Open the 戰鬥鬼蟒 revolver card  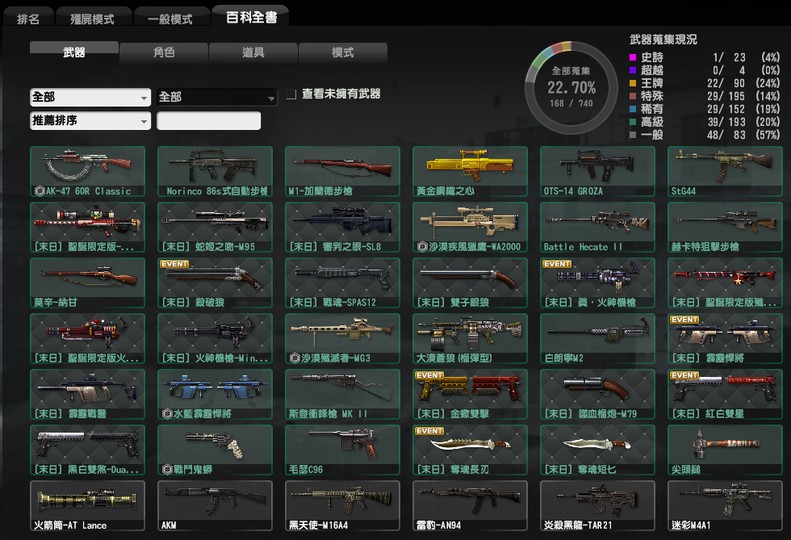tap(215, 450)
